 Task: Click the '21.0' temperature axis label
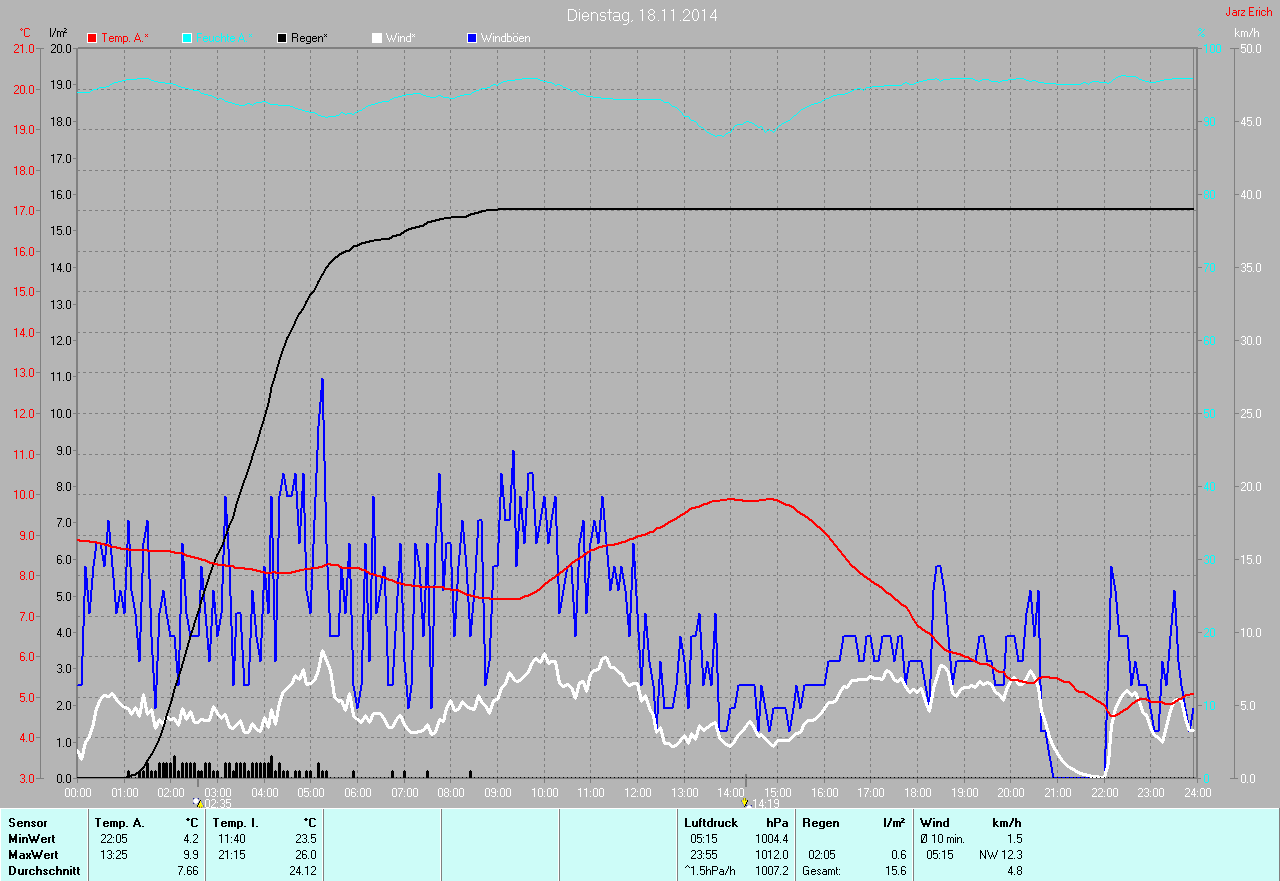tap(22, 48)
